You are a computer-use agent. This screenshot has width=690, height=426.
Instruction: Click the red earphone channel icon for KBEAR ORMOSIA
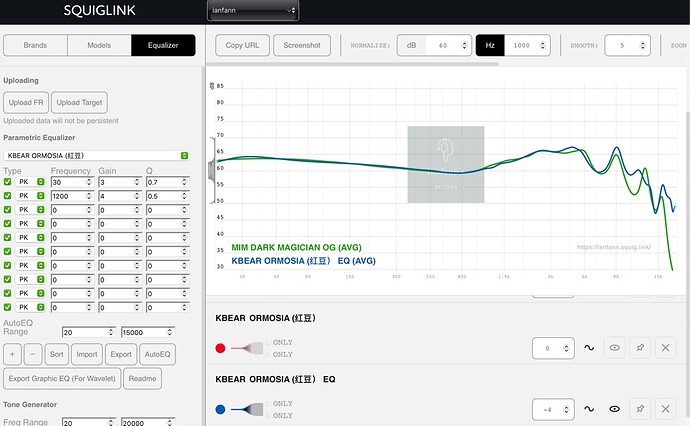(x=247, y=348)
